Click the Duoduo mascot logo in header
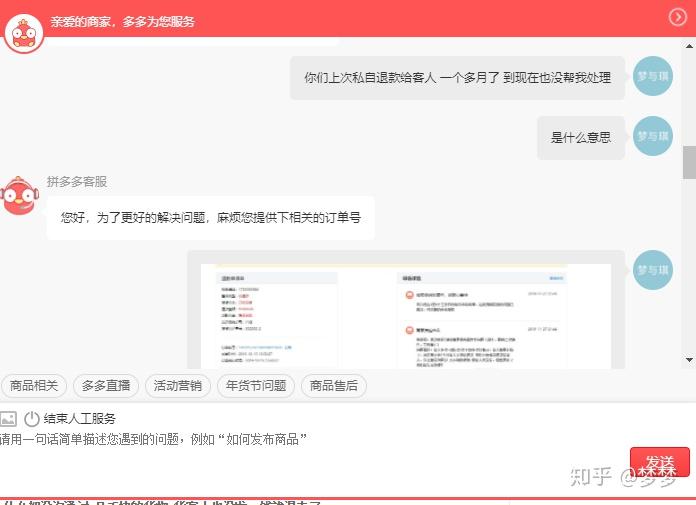696x505 pixels. 24,33
